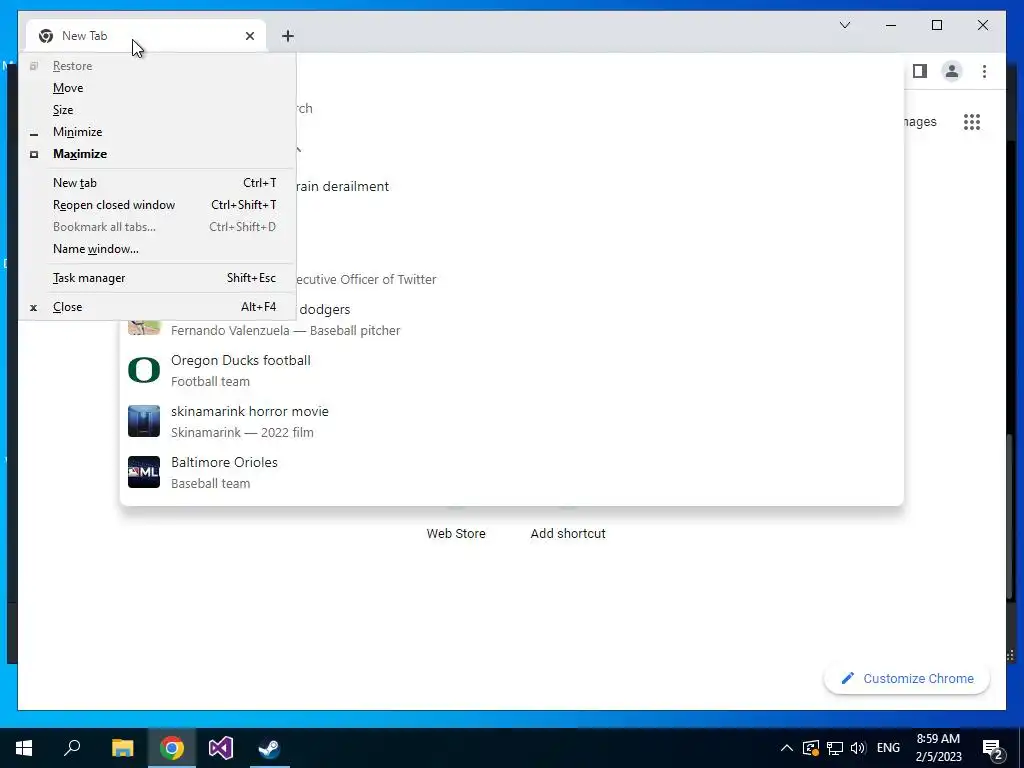Open the tab search chevron

tap(844, 25)
